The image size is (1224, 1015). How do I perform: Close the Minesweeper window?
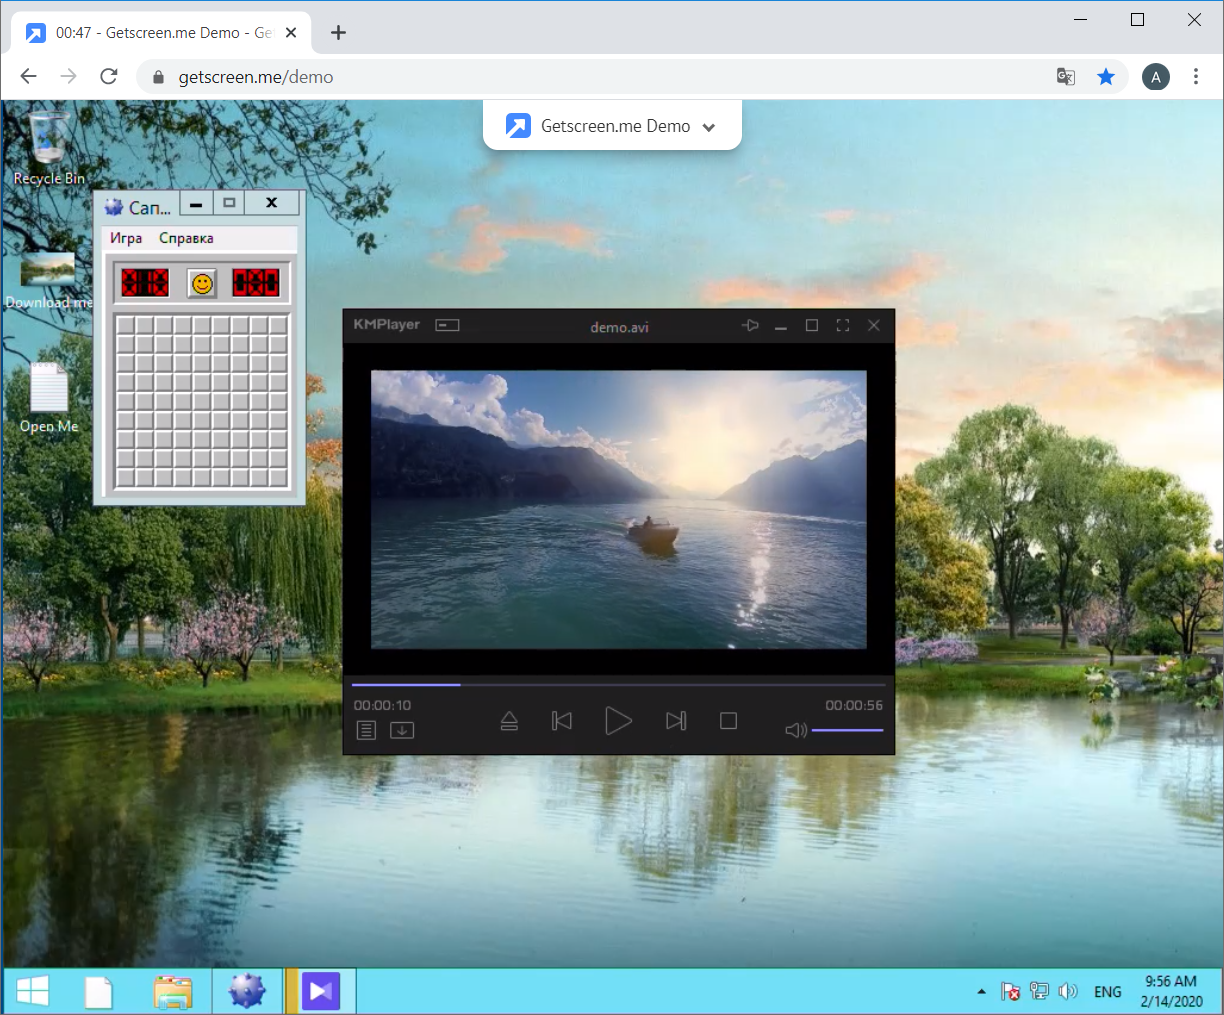click(x=271, y=203)
